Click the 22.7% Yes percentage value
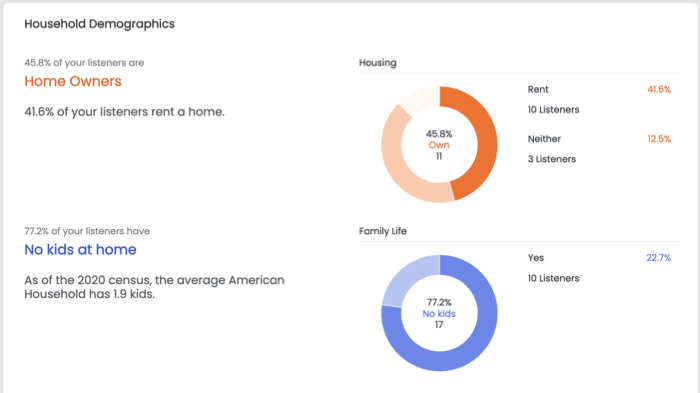The width and height of the screenshot is (700, 393). (658, 258)
